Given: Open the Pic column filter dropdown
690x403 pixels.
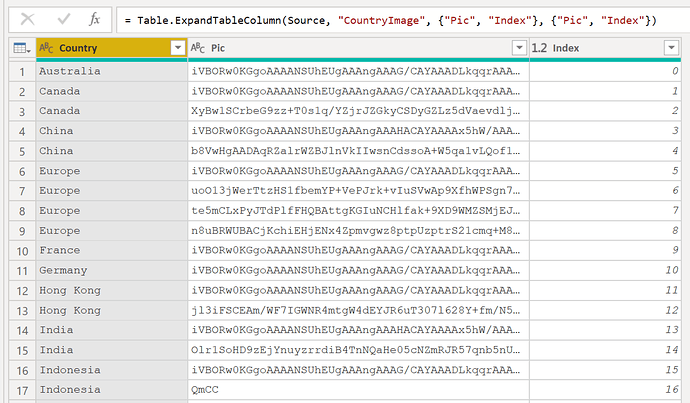Looking at the screenshot, I should point(519,48).
